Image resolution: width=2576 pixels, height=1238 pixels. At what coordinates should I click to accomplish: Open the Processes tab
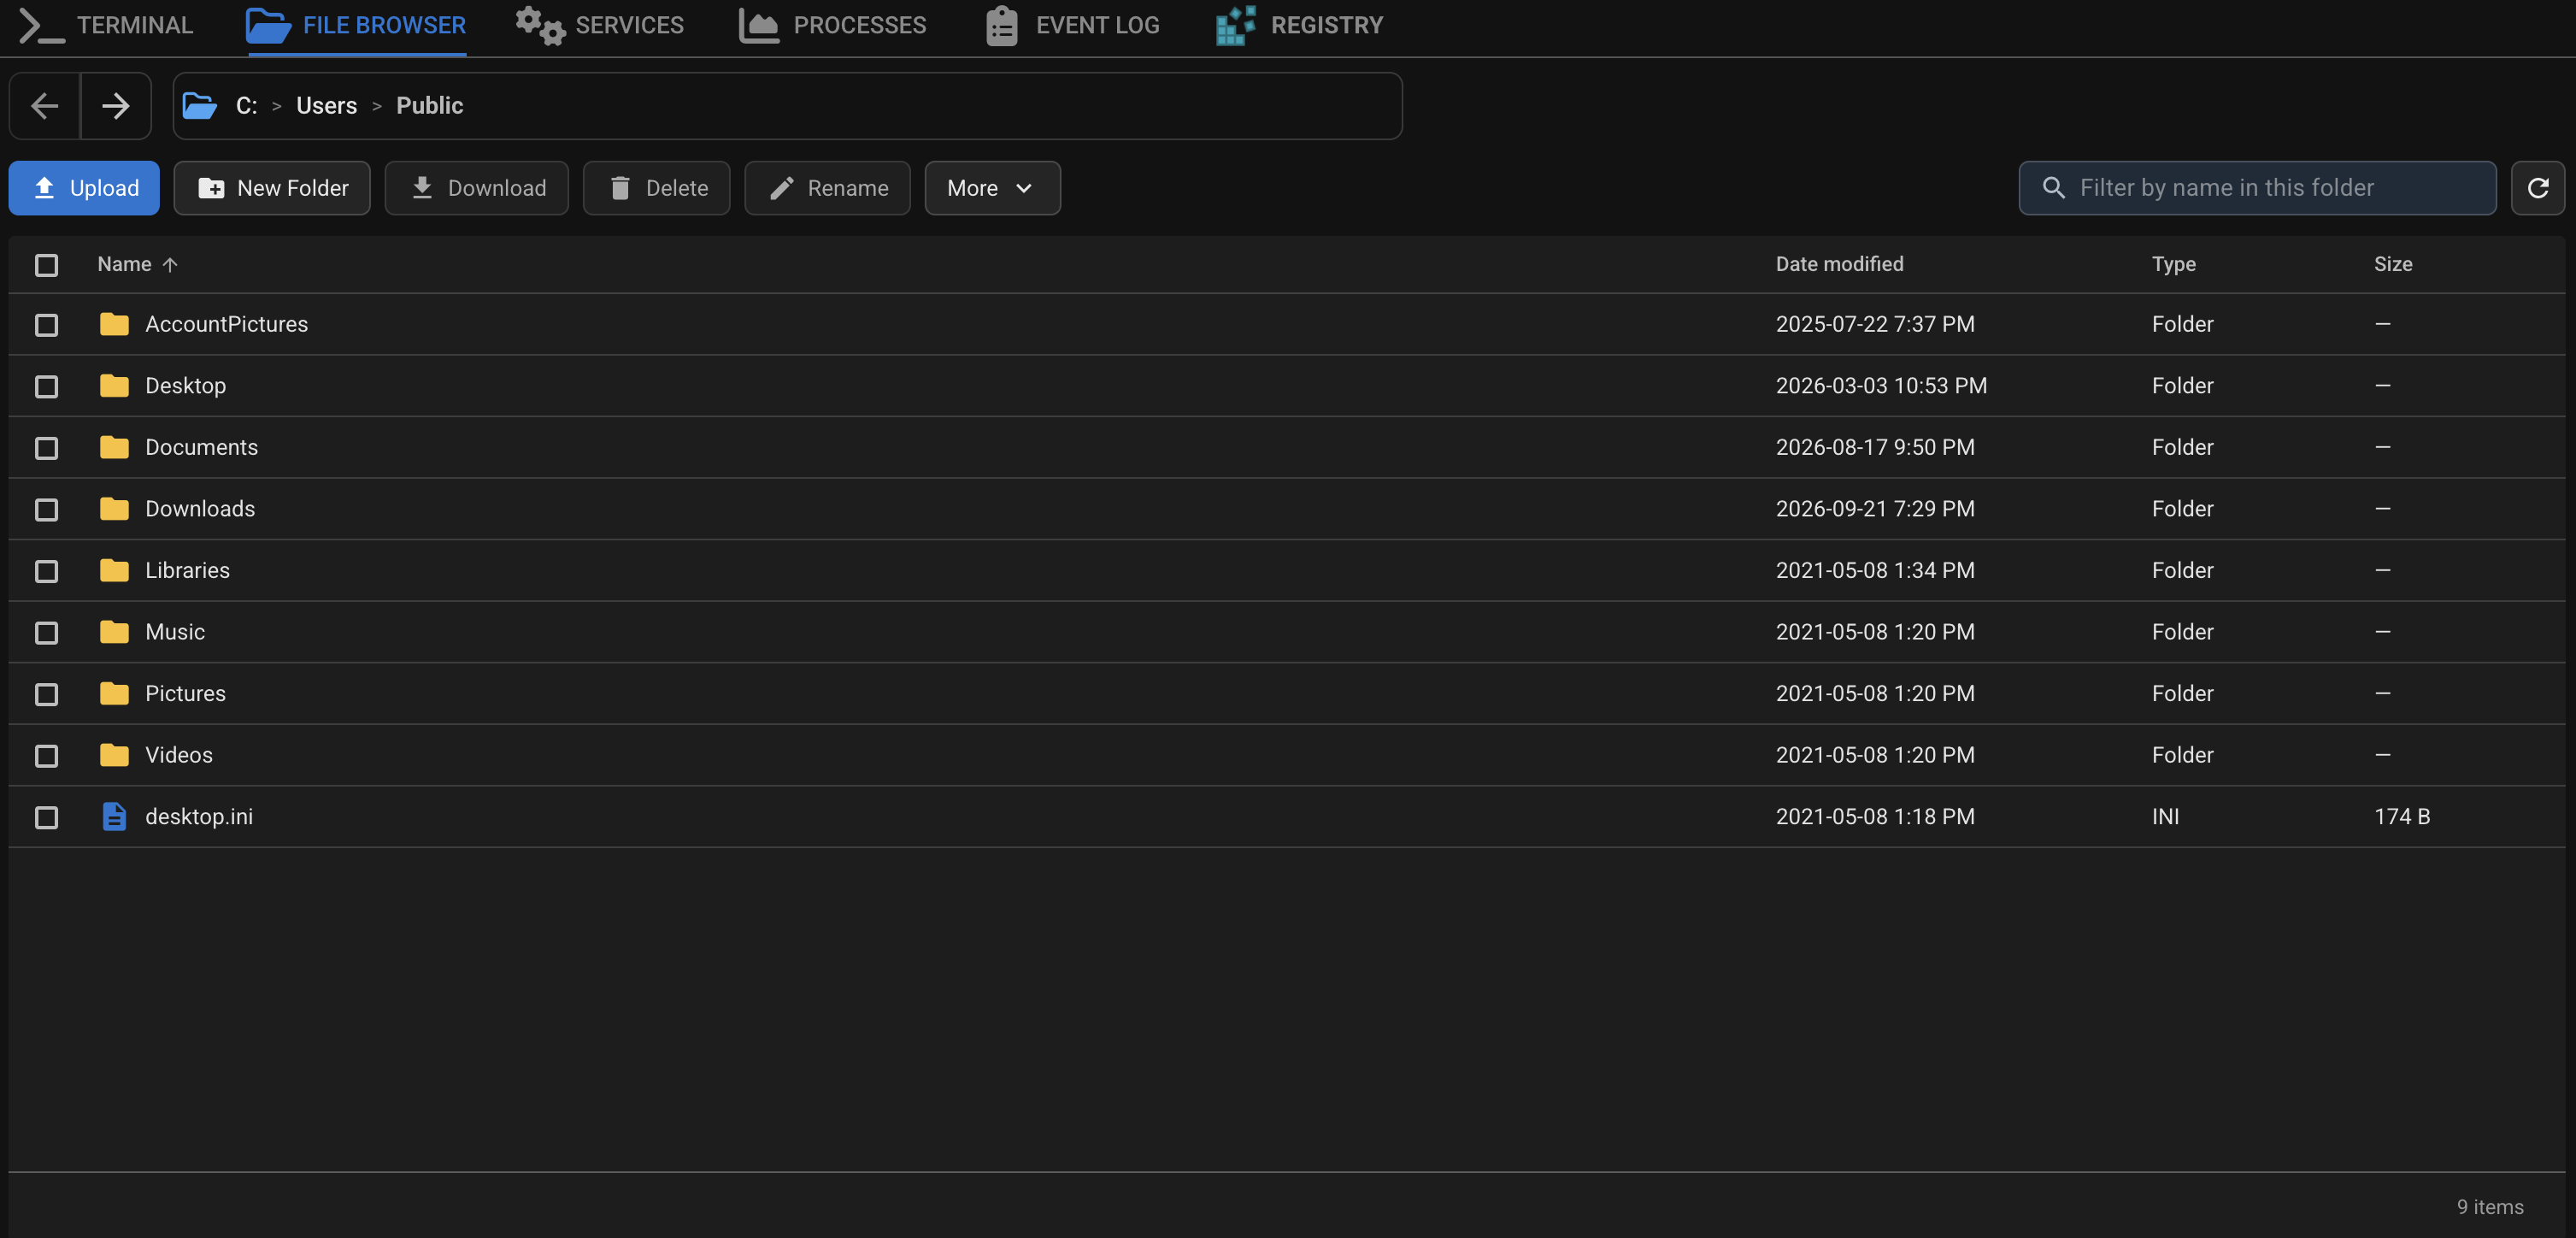click(832, 26)
